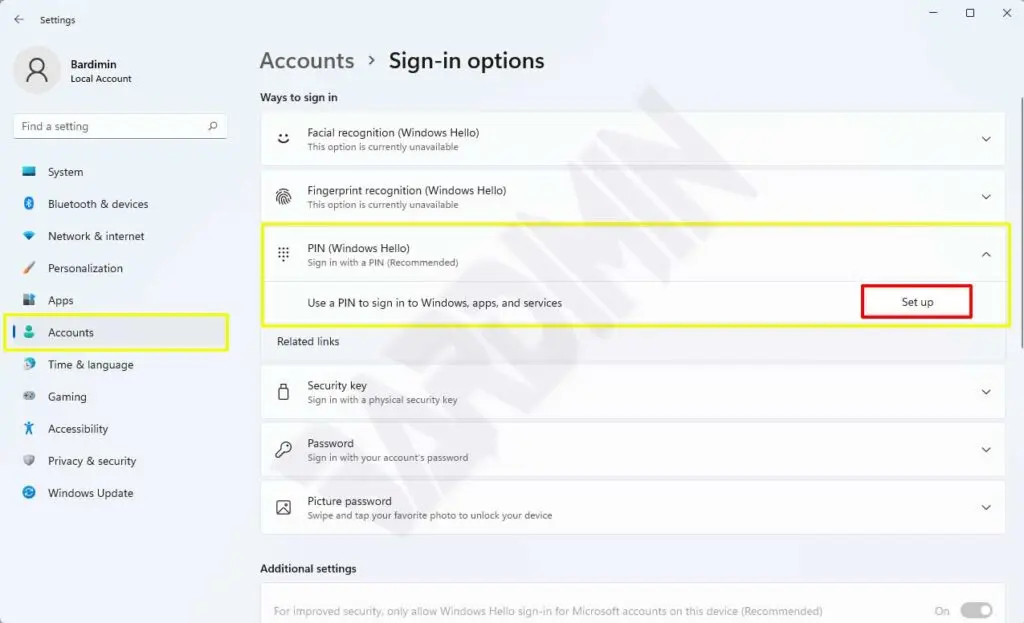Click the Personalization paintbrush icon

click(29, 268)
